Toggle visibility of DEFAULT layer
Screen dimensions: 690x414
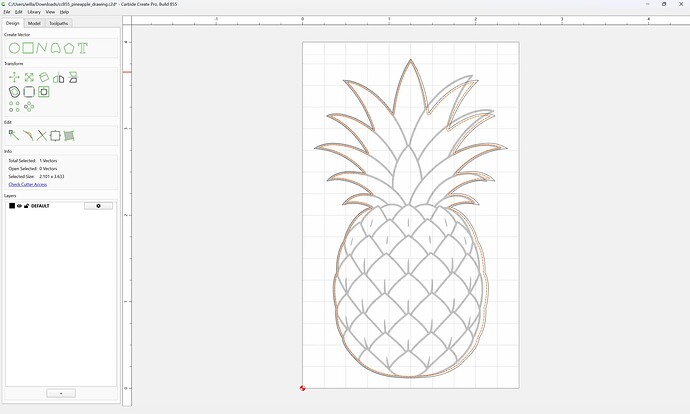coord(19,206)
